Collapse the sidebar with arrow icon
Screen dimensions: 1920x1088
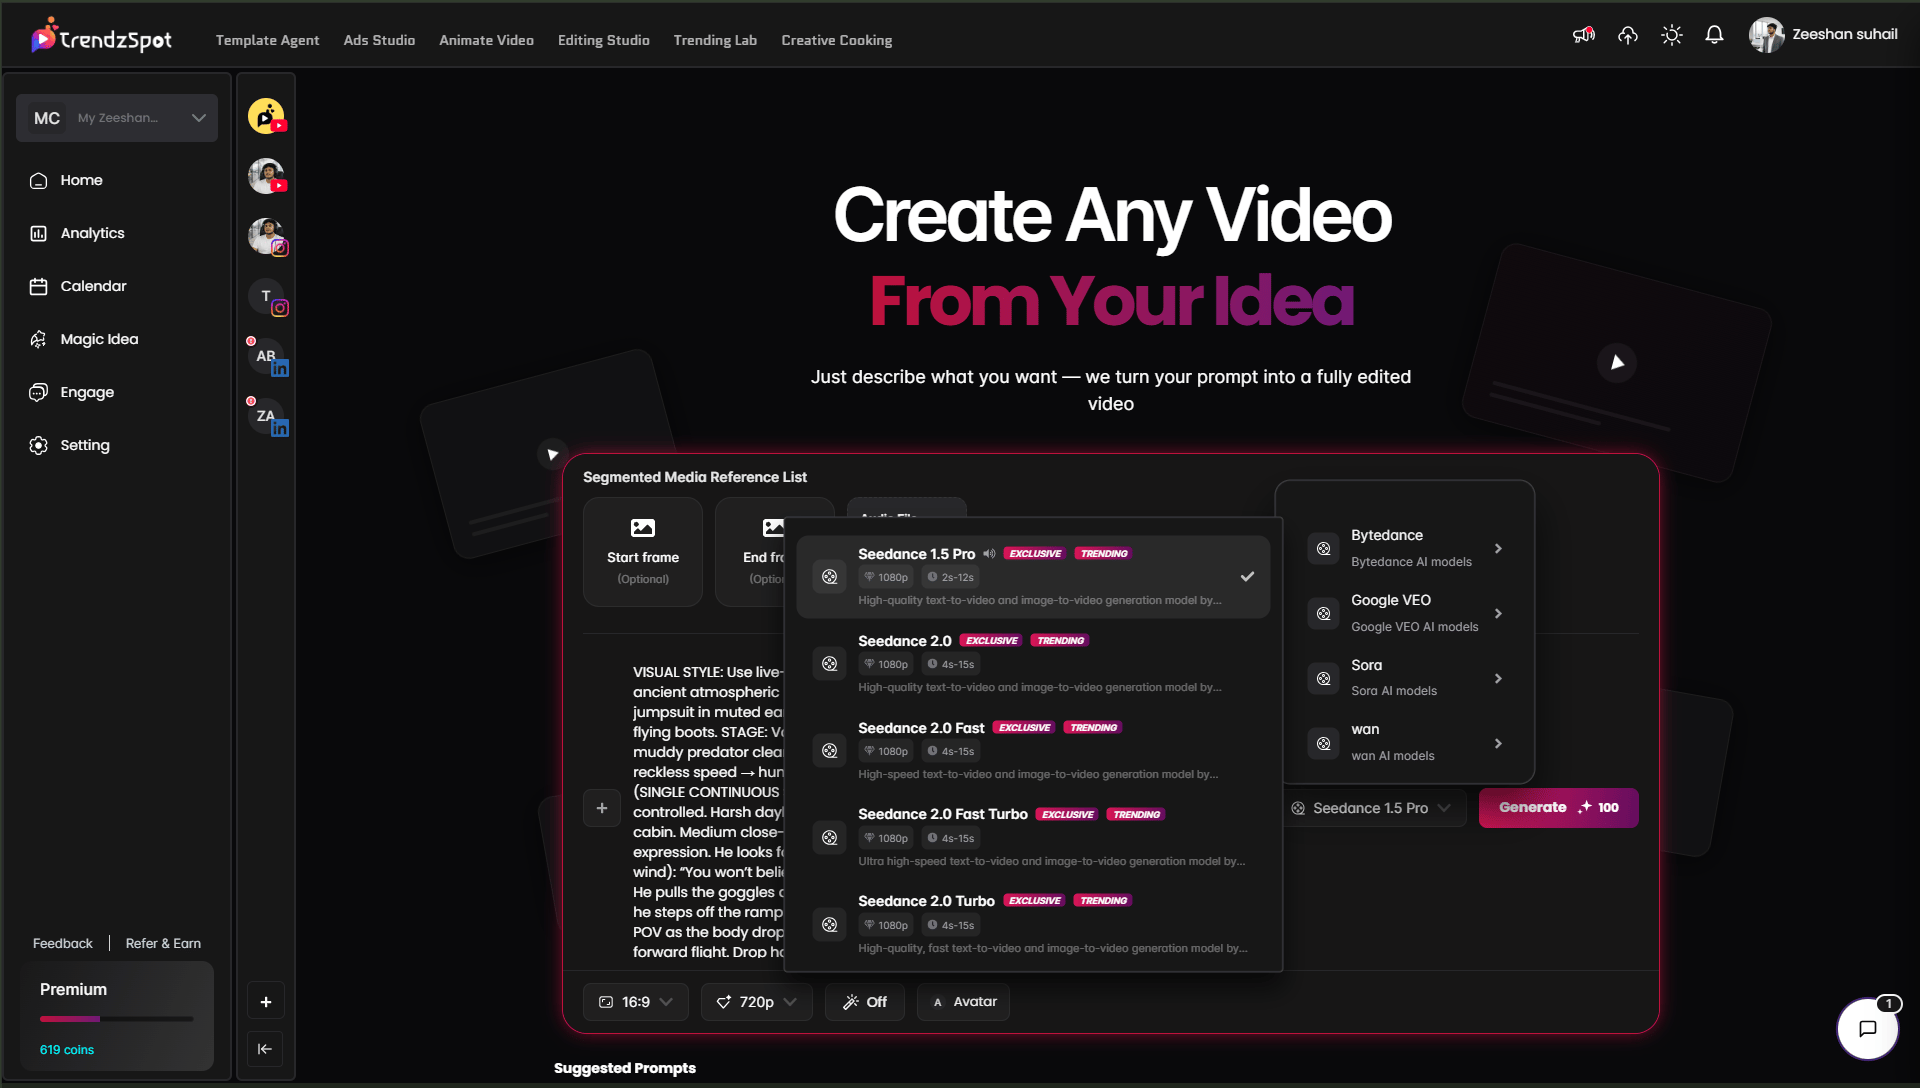[265, 1049]
